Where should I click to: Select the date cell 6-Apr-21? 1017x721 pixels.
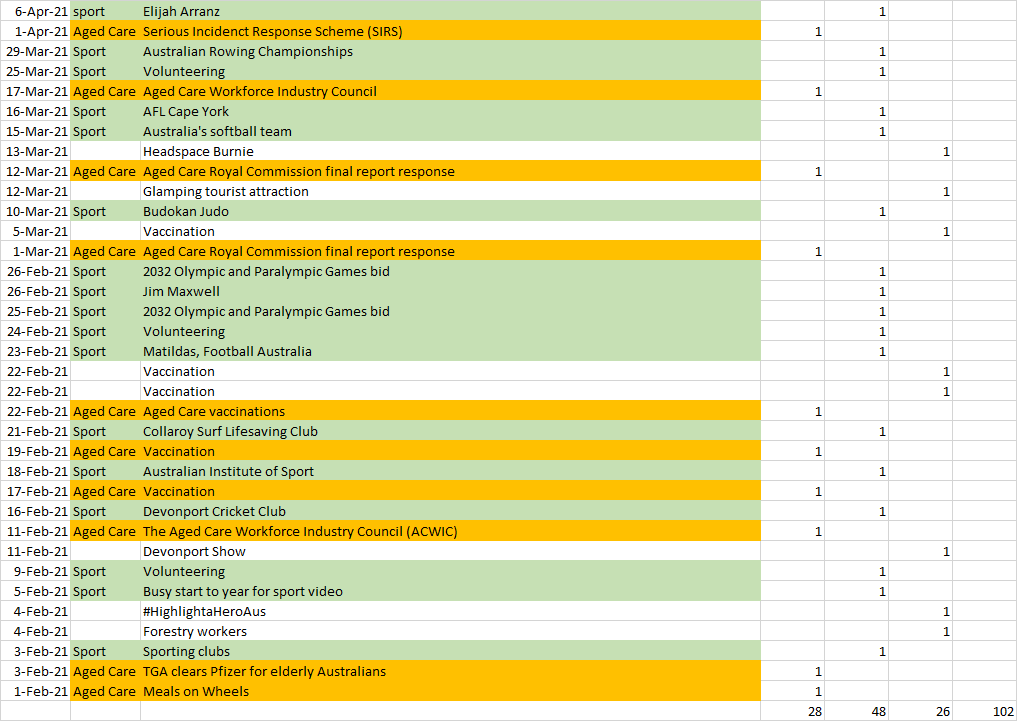[35, 11]
